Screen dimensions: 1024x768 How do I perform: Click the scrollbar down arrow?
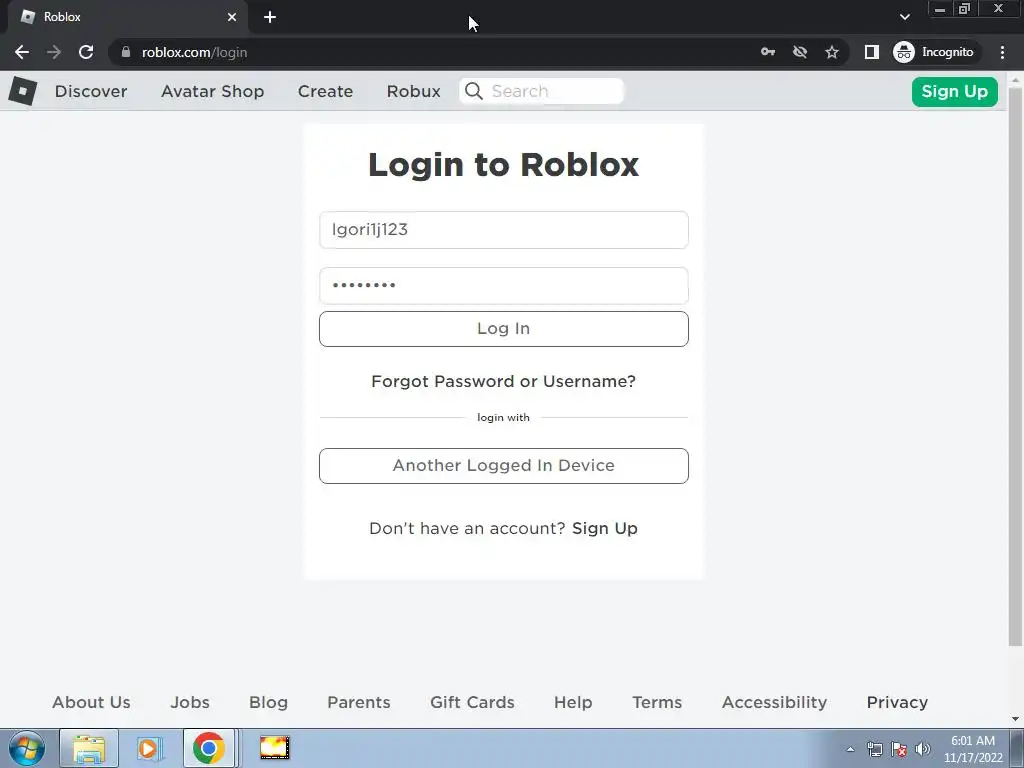point(1016,719)
